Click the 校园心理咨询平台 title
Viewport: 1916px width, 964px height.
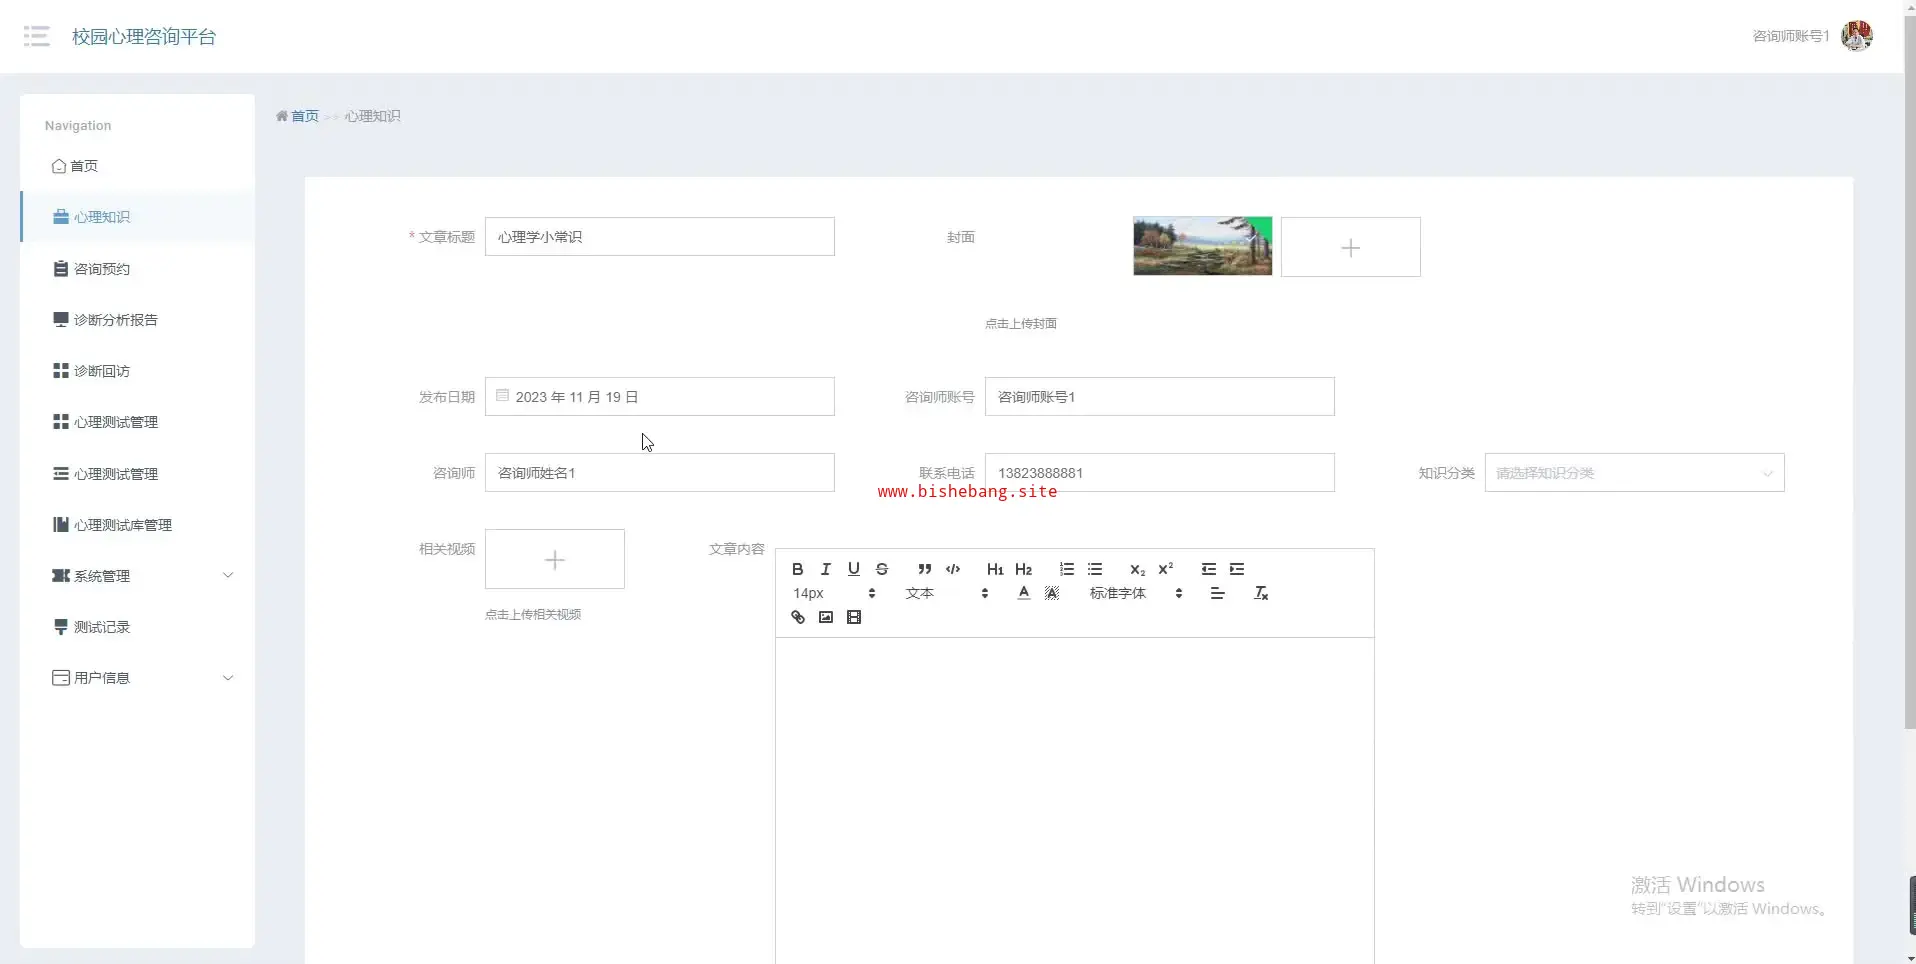point(144,37)
